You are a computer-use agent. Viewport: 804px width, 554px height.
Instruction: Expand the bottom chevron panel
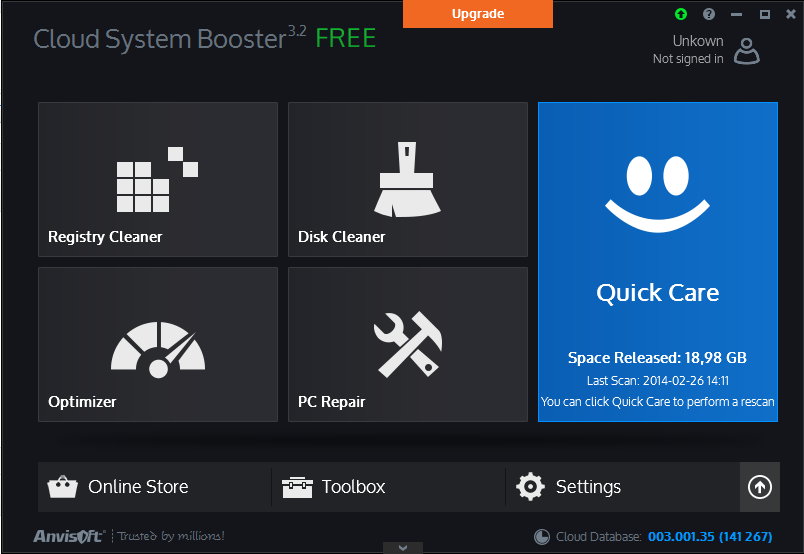tap(403, 548)
